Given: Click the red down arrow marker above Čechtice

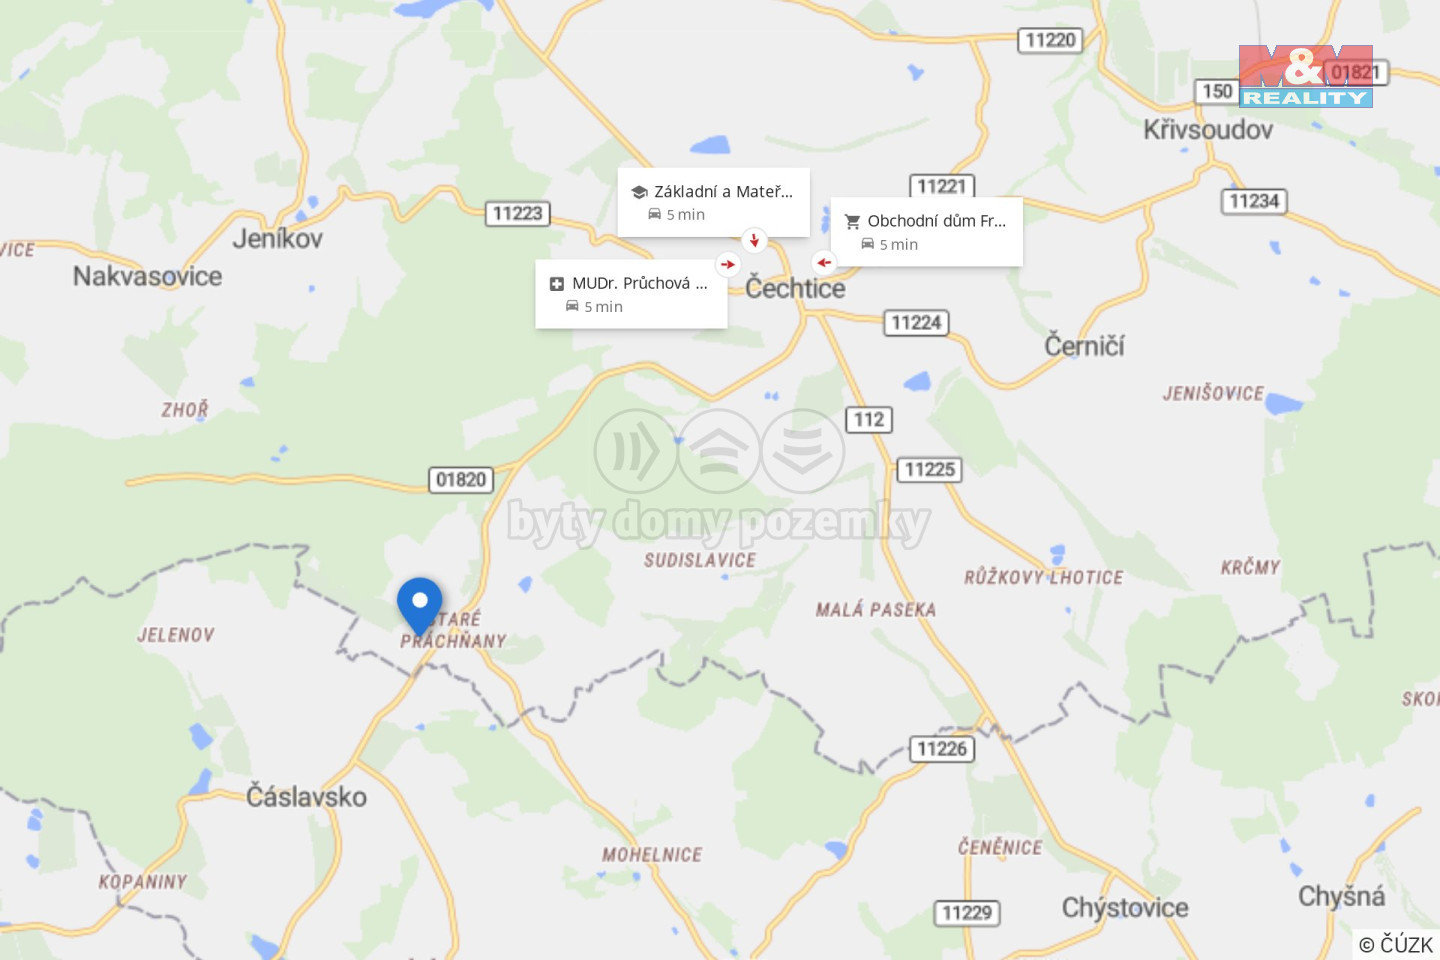Looking at the screenshot, I should pyautogui.click(x=754, y=240).
